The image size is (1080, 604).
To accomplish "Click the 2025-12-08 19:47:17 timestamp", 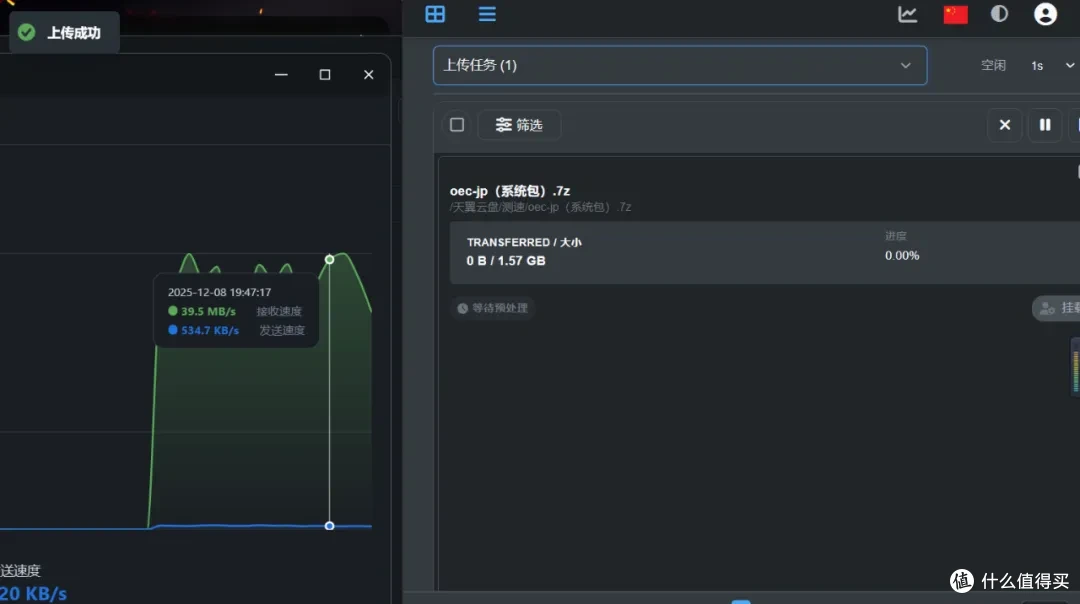I will (x=219, y=292).
